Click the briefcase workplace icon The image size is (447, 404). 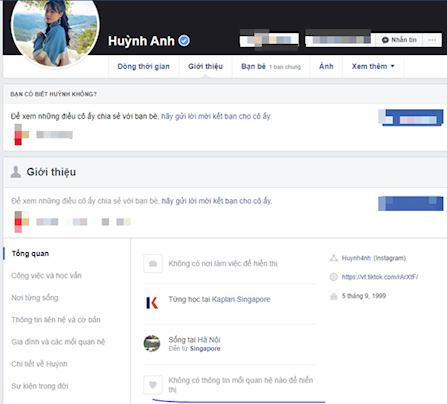[153, 264]
